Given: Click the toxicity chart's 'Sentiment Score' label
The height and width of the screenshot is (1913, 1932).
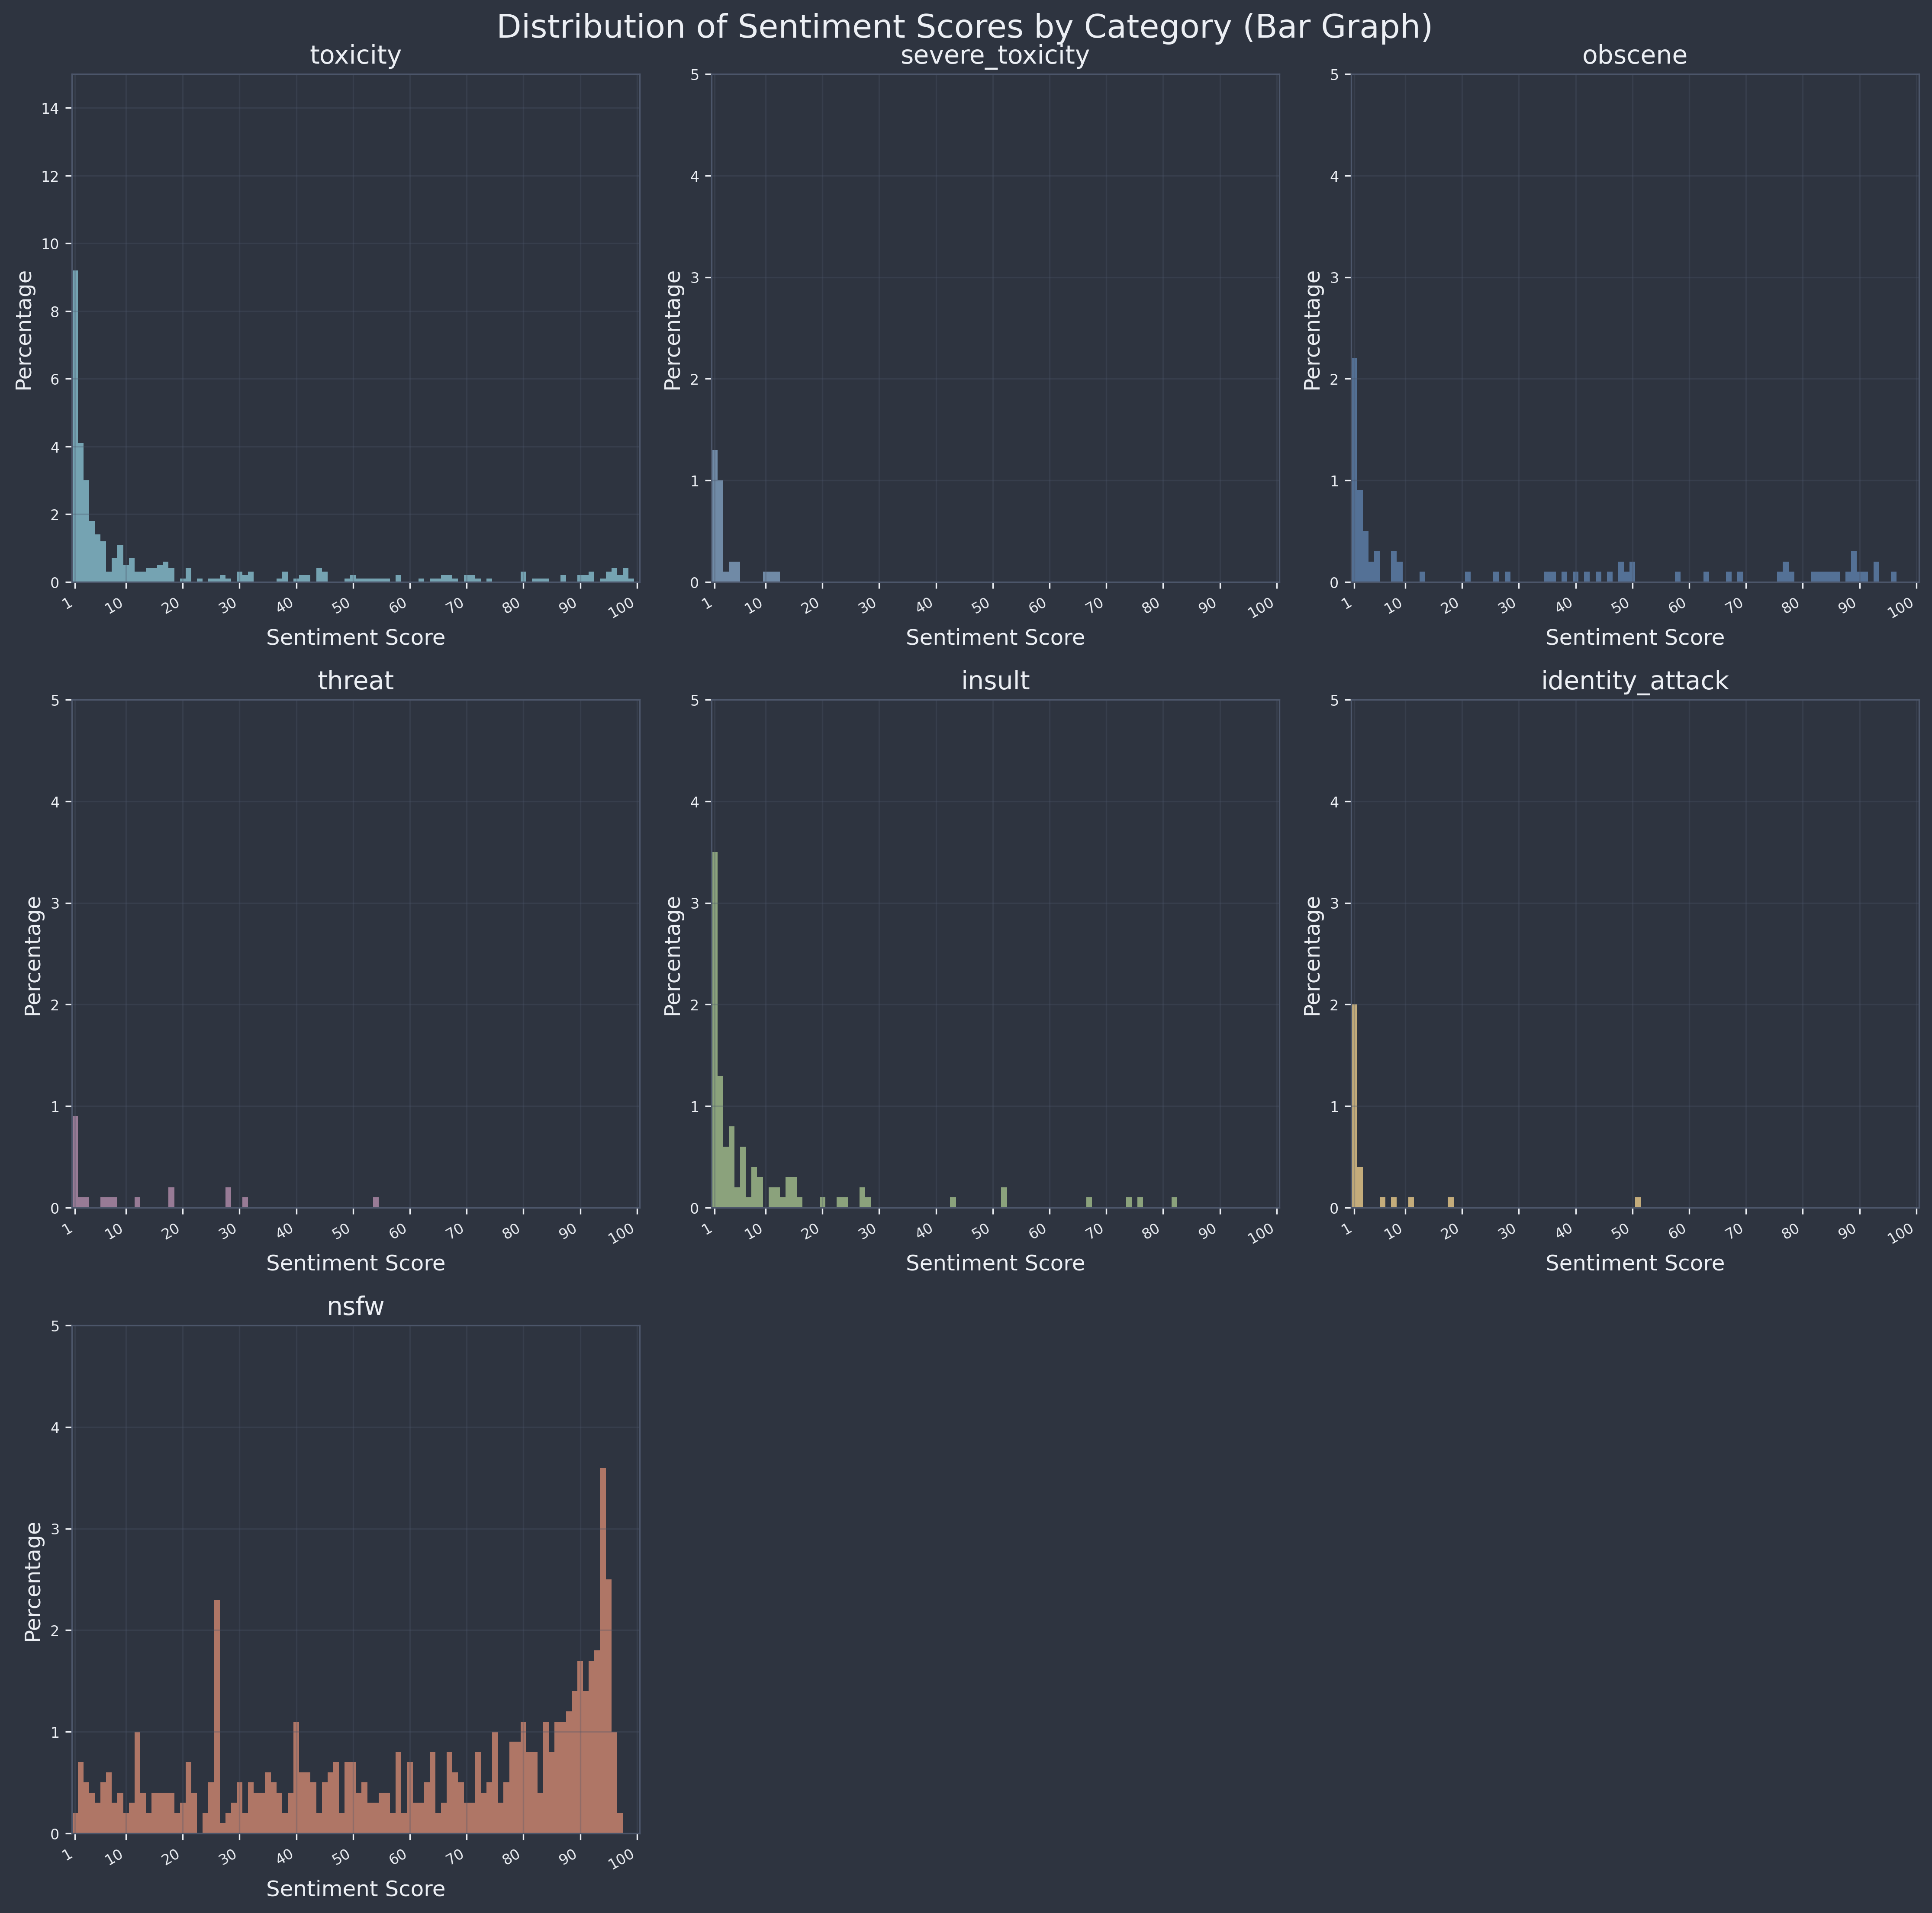Looking at the screenshot, I should pyautogui.click(x=356, y=637).
